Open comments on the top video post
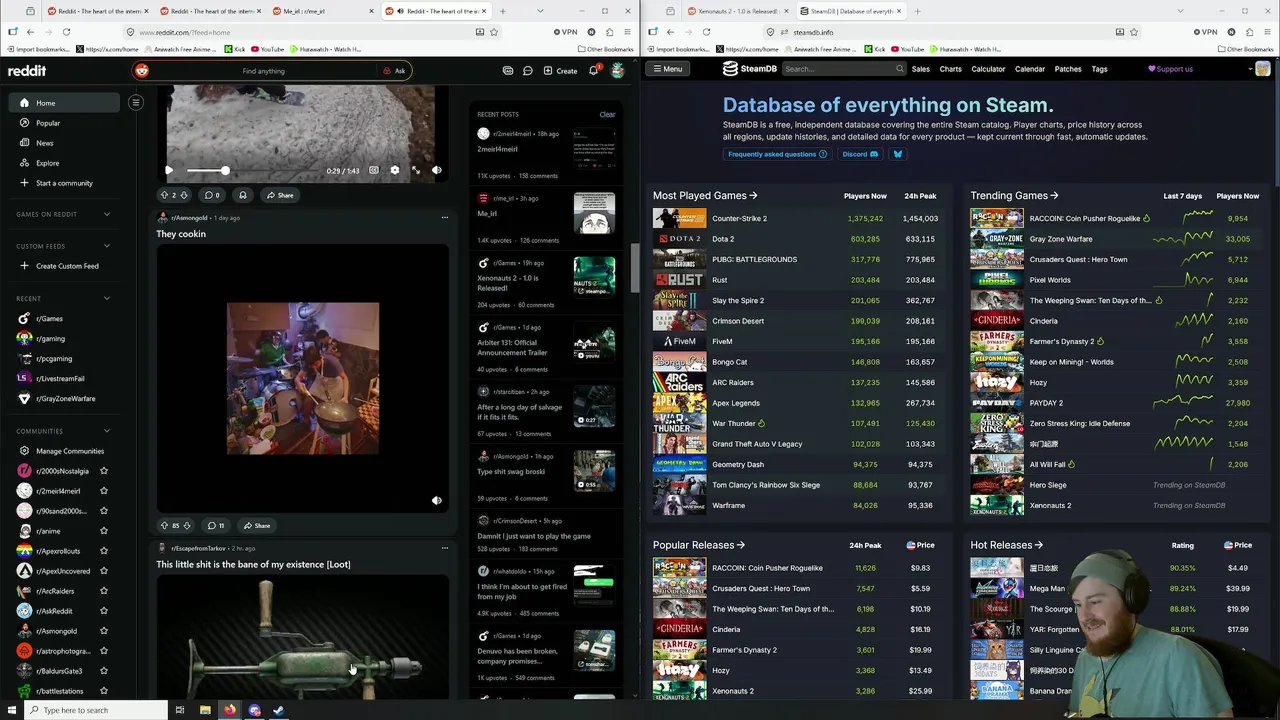The width and height of the screenshot is (1280, 720). [x=212, y=195]
